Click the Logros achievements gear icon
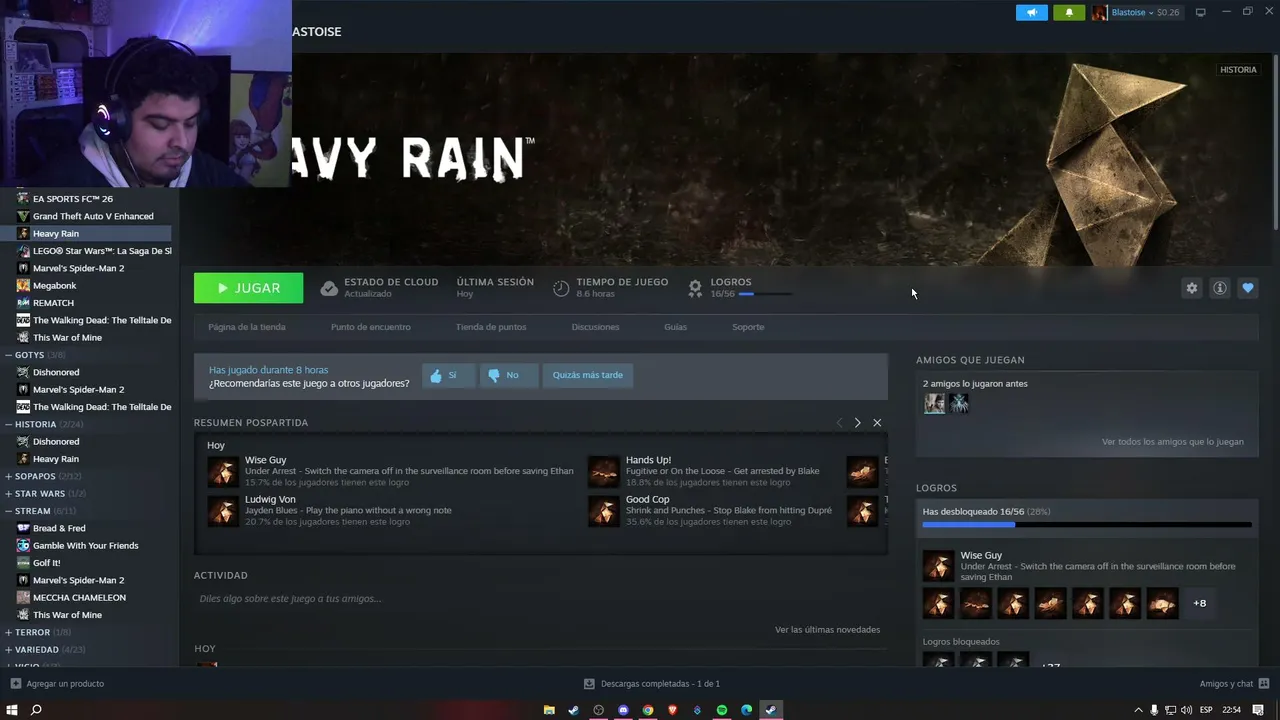Screen dimensions: 1280x720 coord(695,288)
